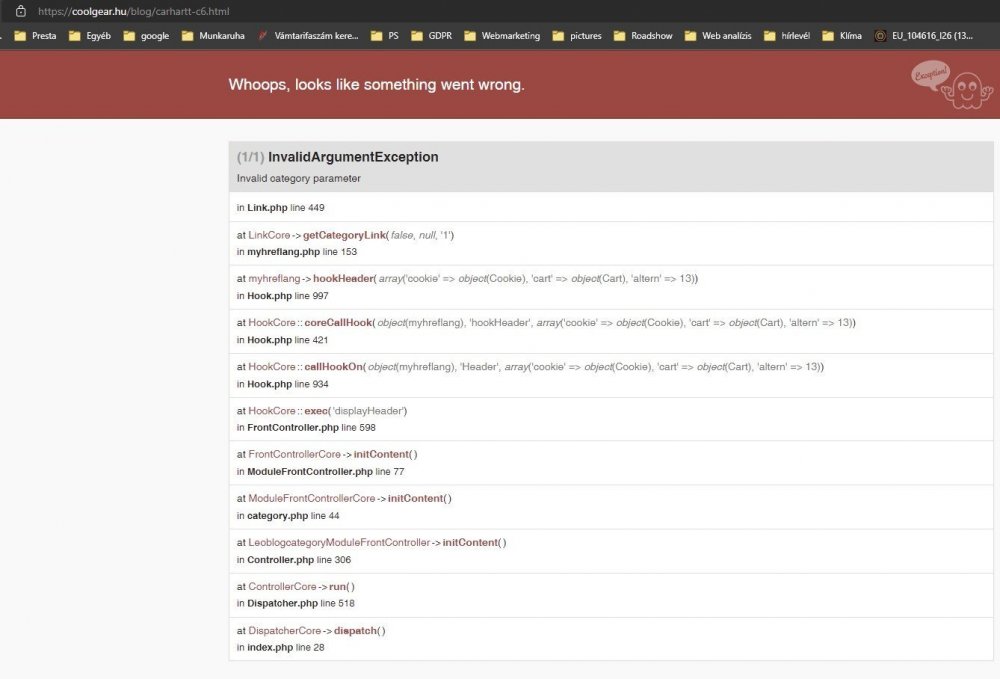Open the Webmarketing bookmarks folder
This screenshot has height=679, width=1000.
click(x=510, y=35)
